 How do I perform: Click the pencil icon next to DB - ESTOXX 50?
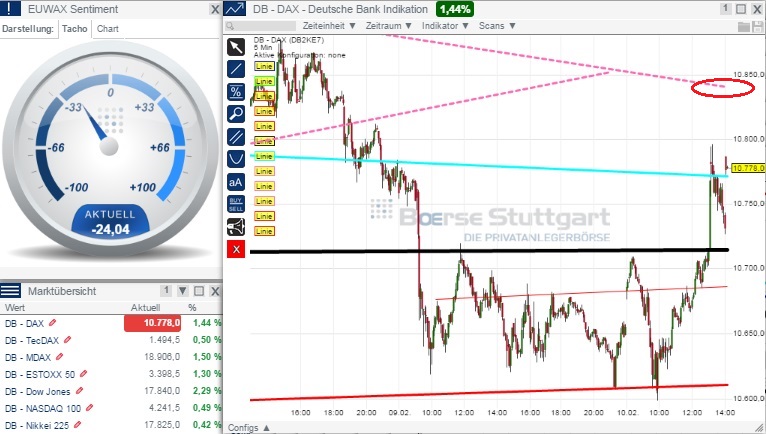coord(84,374)
